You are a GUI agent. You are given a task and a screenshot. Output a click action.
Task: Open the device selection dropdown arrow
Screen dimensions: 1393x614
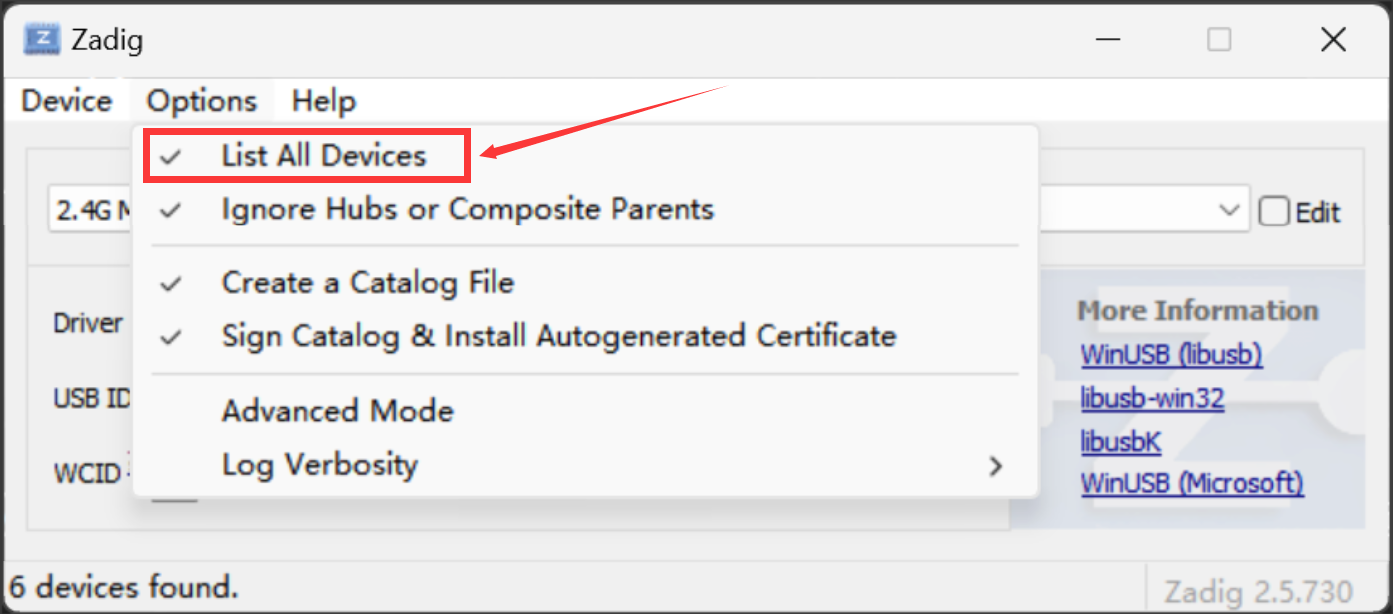click(x=1229, y=210)
